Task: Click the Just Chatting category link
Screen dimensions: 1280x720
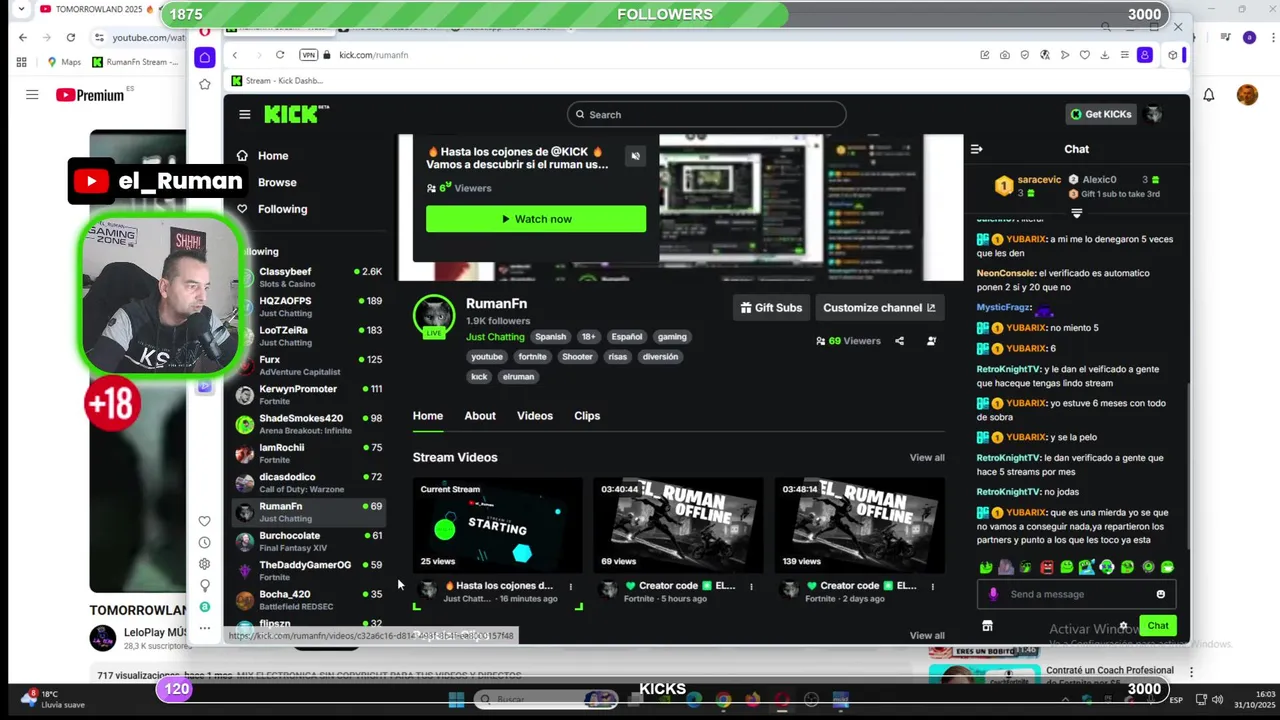Action: click(495, 337)
